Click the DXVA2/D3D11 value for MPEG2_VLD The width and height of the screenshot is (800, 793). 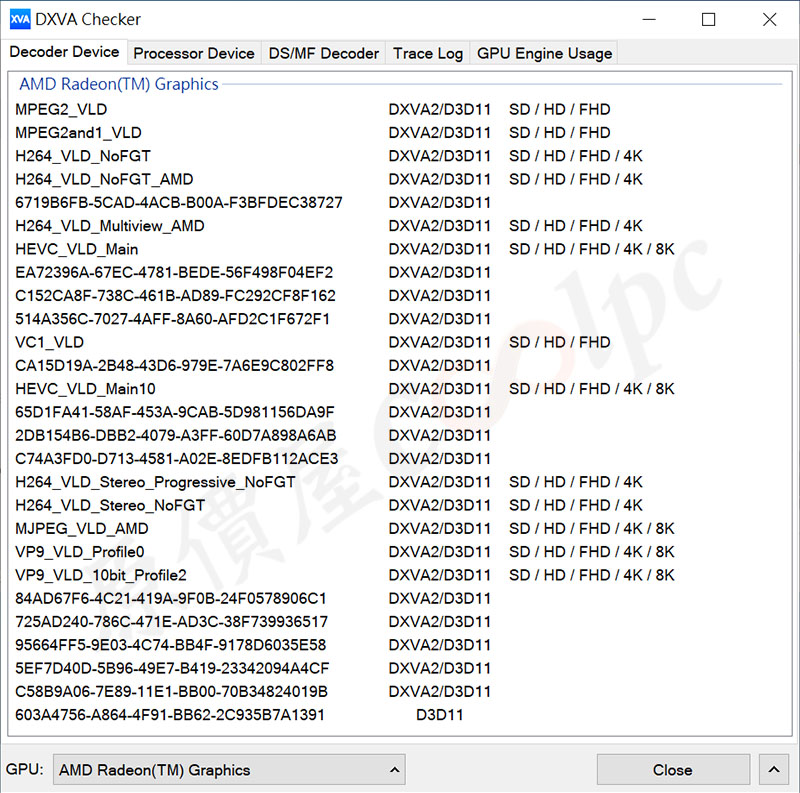(x=439, y=109)
